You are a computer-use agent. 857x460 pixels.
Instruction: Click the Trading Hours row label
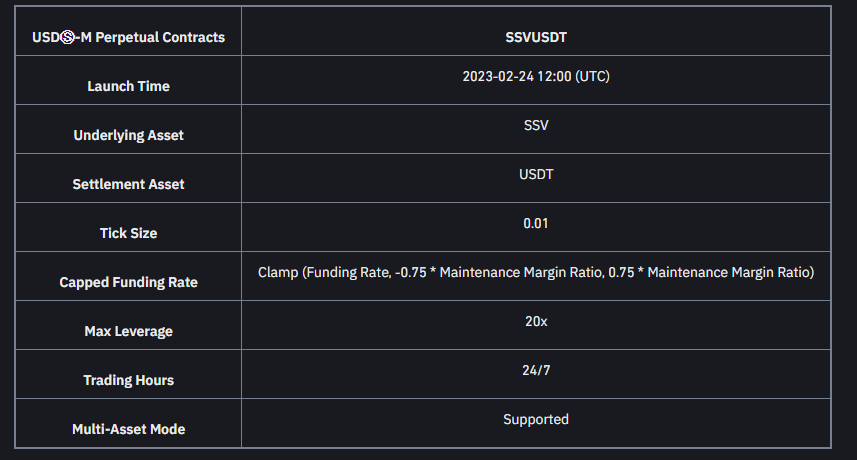[x=128, y=380]
